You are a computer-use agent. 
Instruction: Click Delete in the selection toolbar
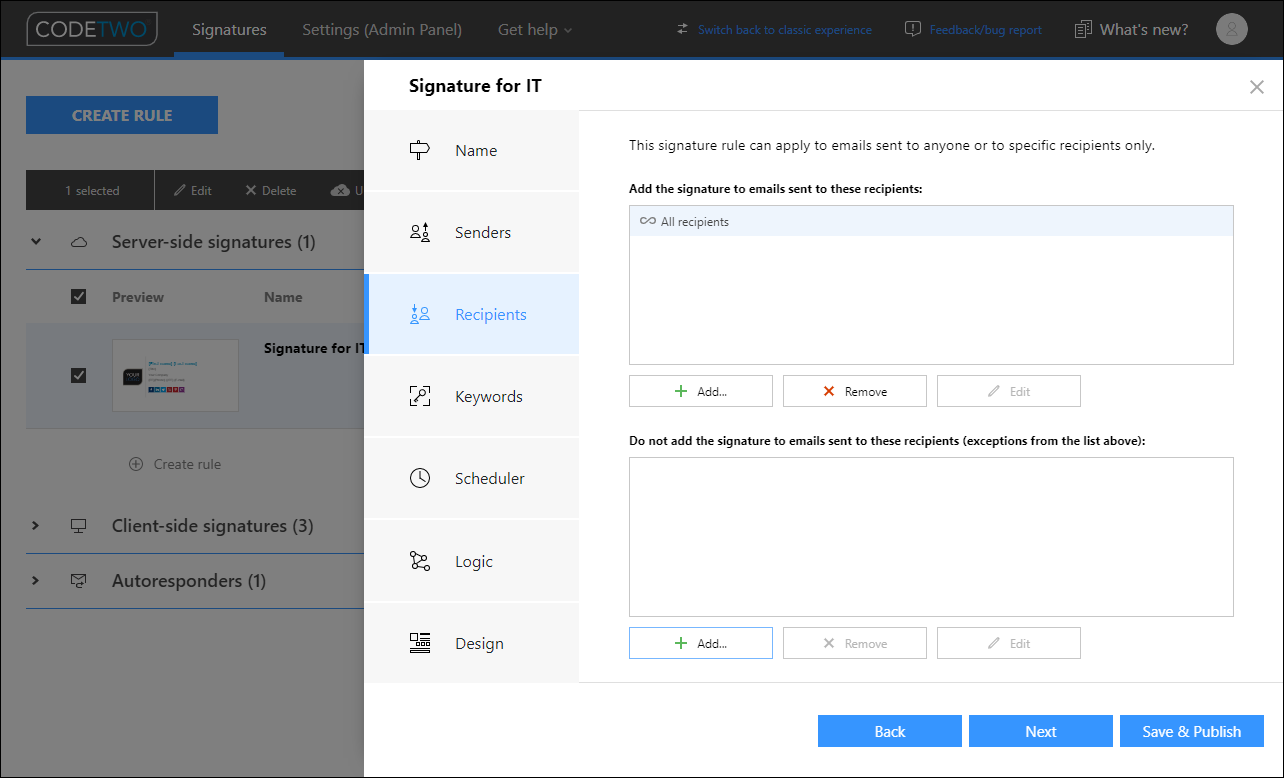point(270,190)
